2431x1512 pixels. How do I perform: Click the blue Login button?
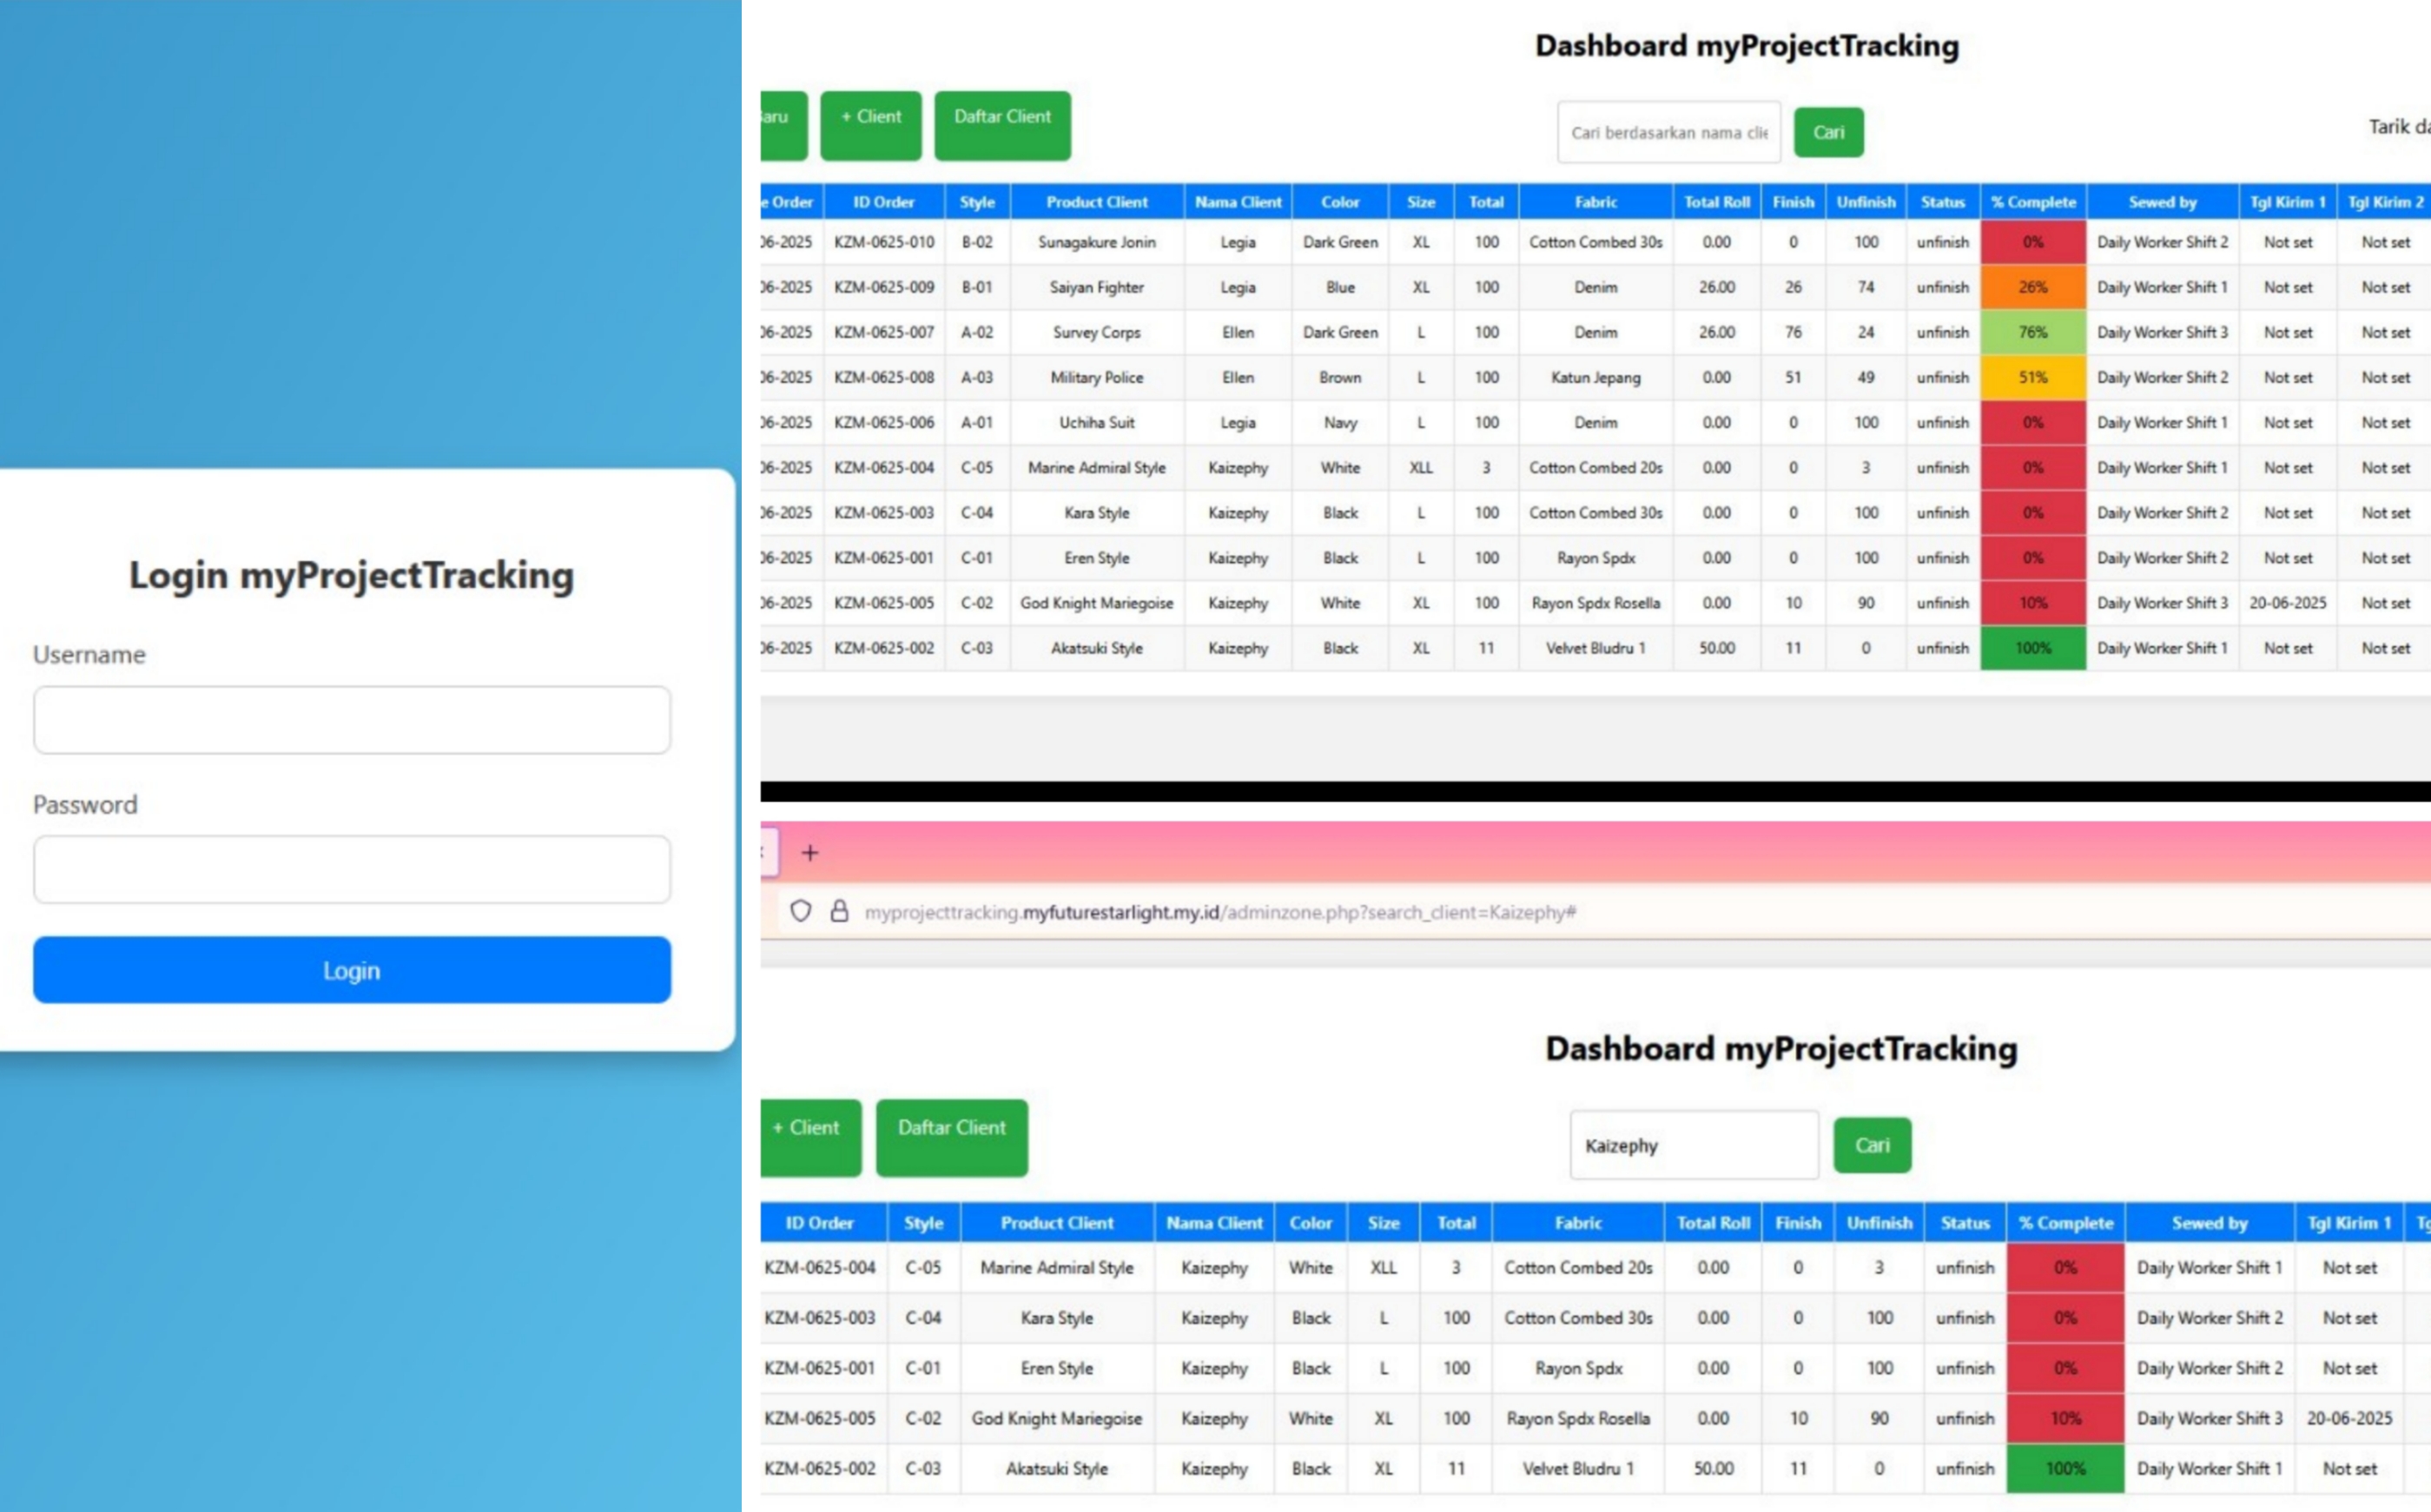tap(351, 970)
